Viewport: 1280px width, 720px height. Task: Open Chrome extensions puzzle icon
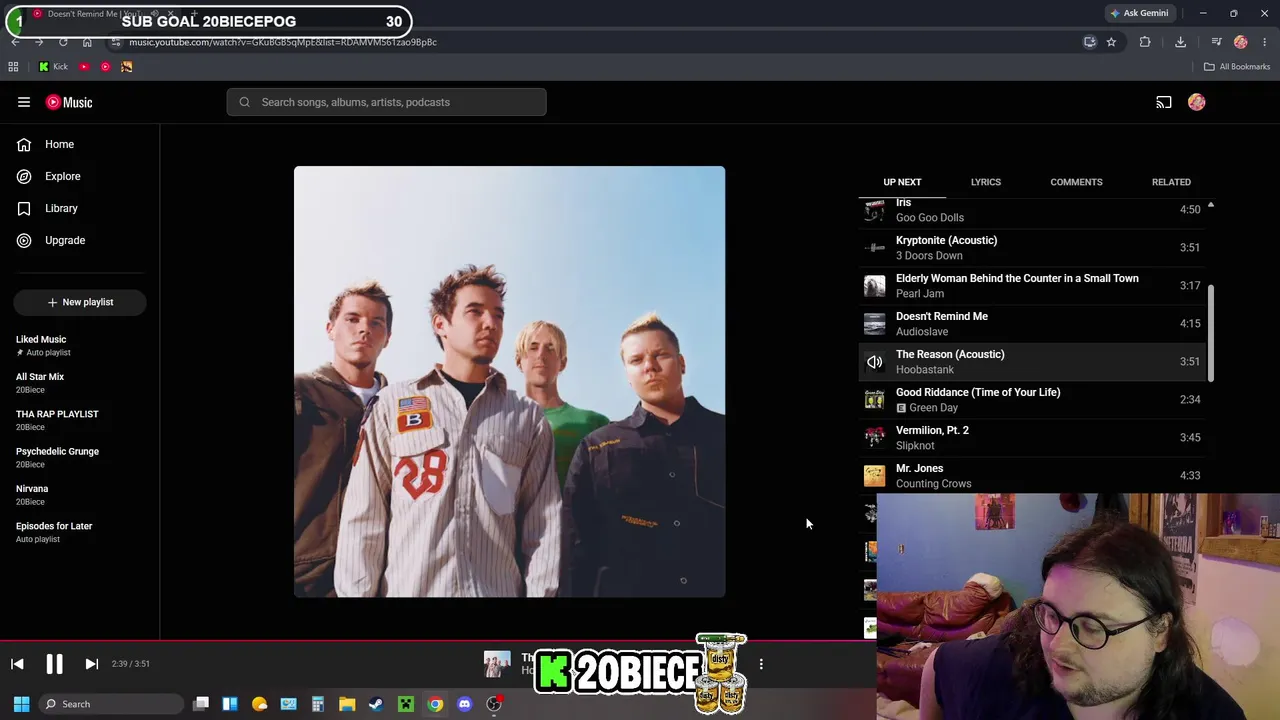[x=1145, y=42]
